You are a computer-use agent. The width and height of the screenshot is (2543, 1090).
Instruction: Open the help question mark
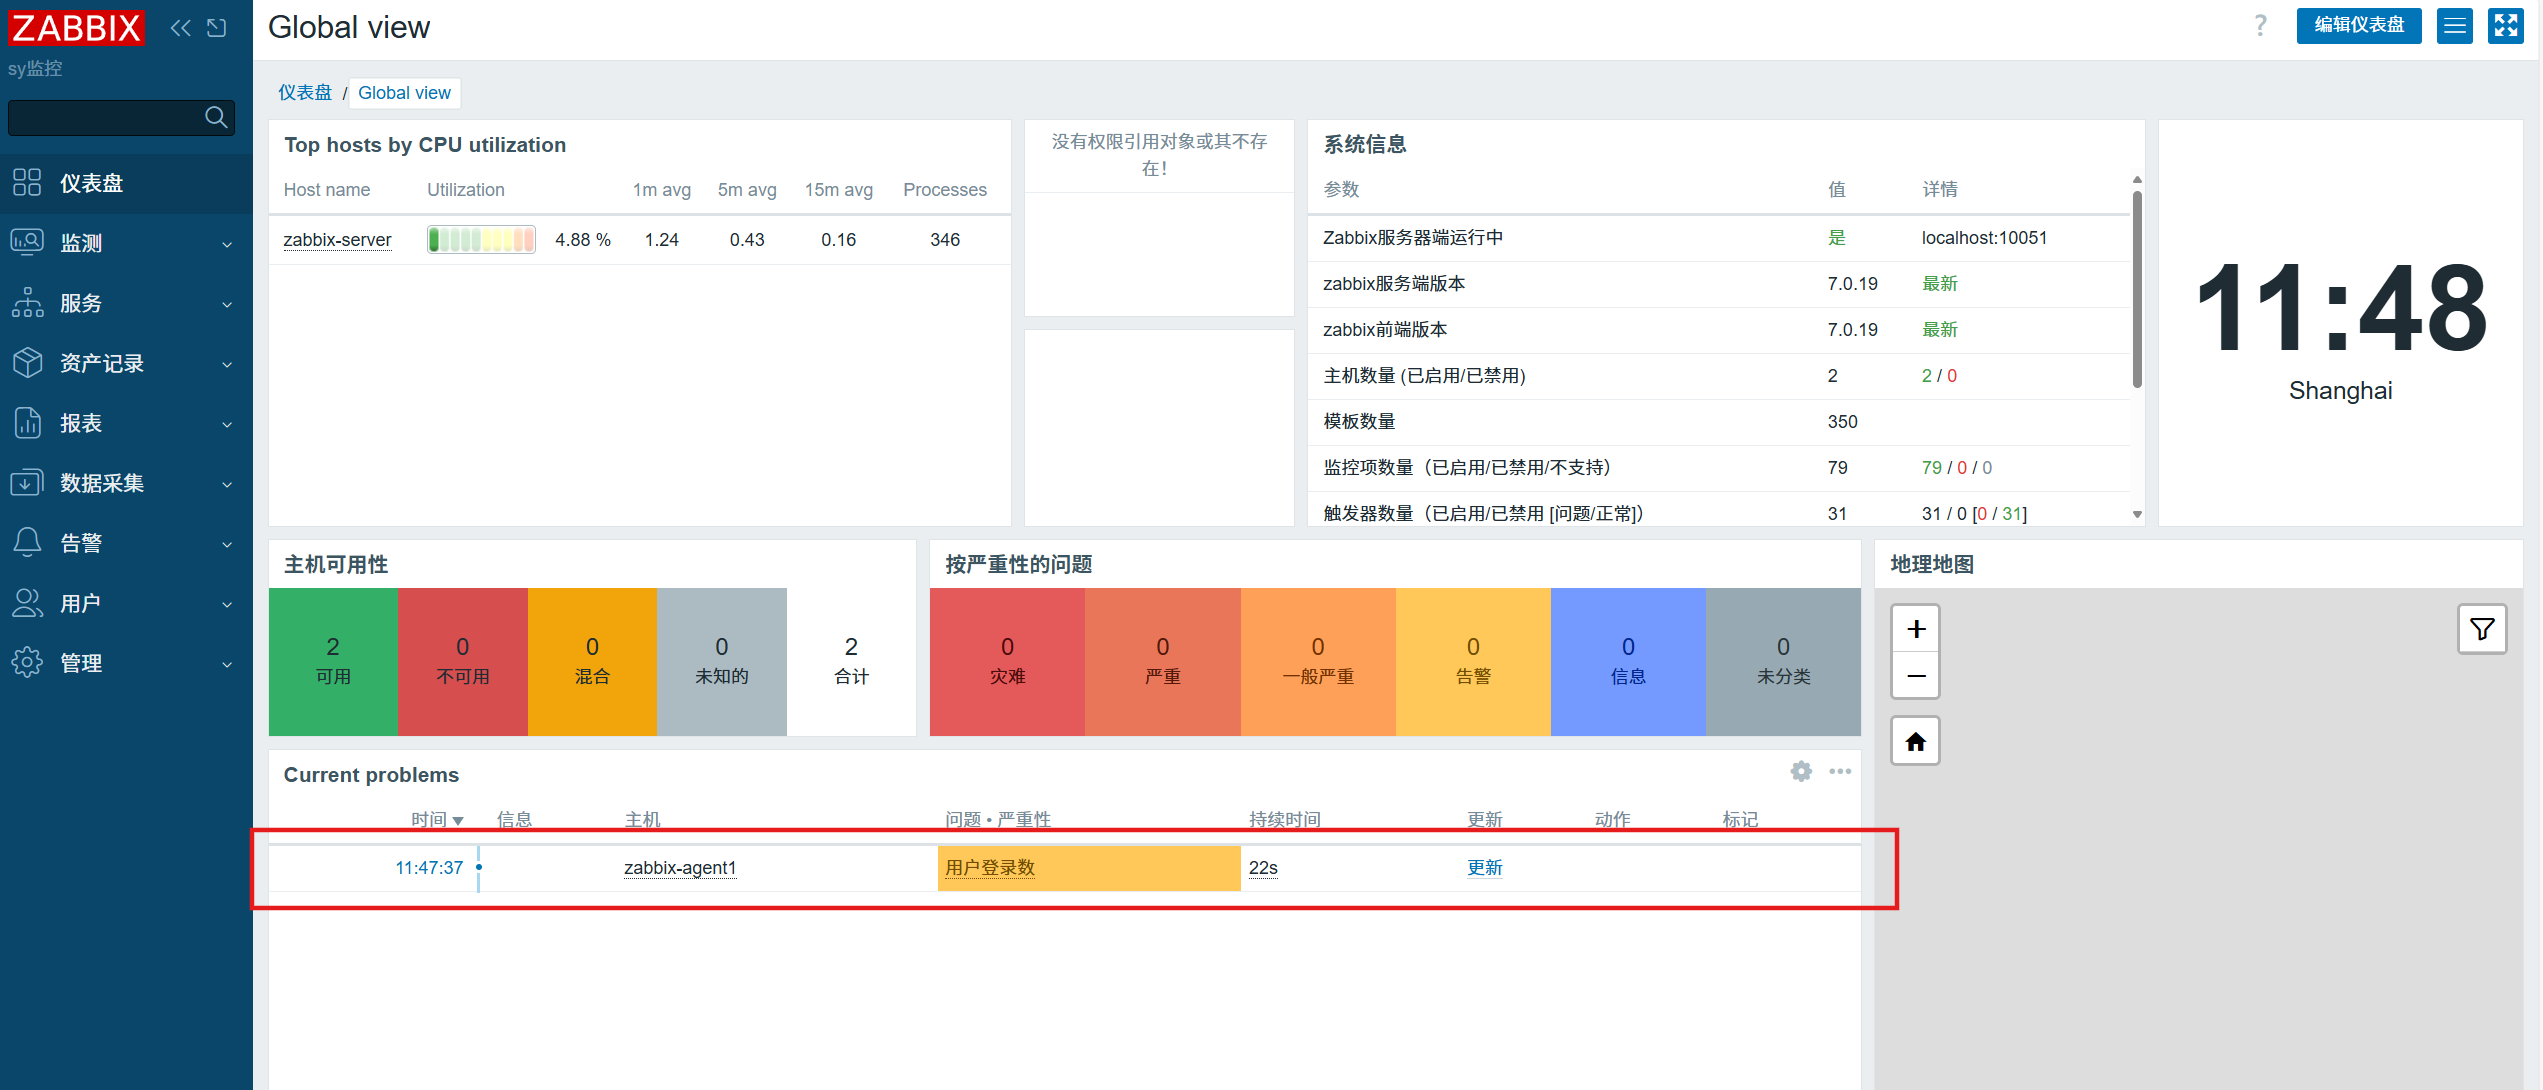(x=2260, y=26)
